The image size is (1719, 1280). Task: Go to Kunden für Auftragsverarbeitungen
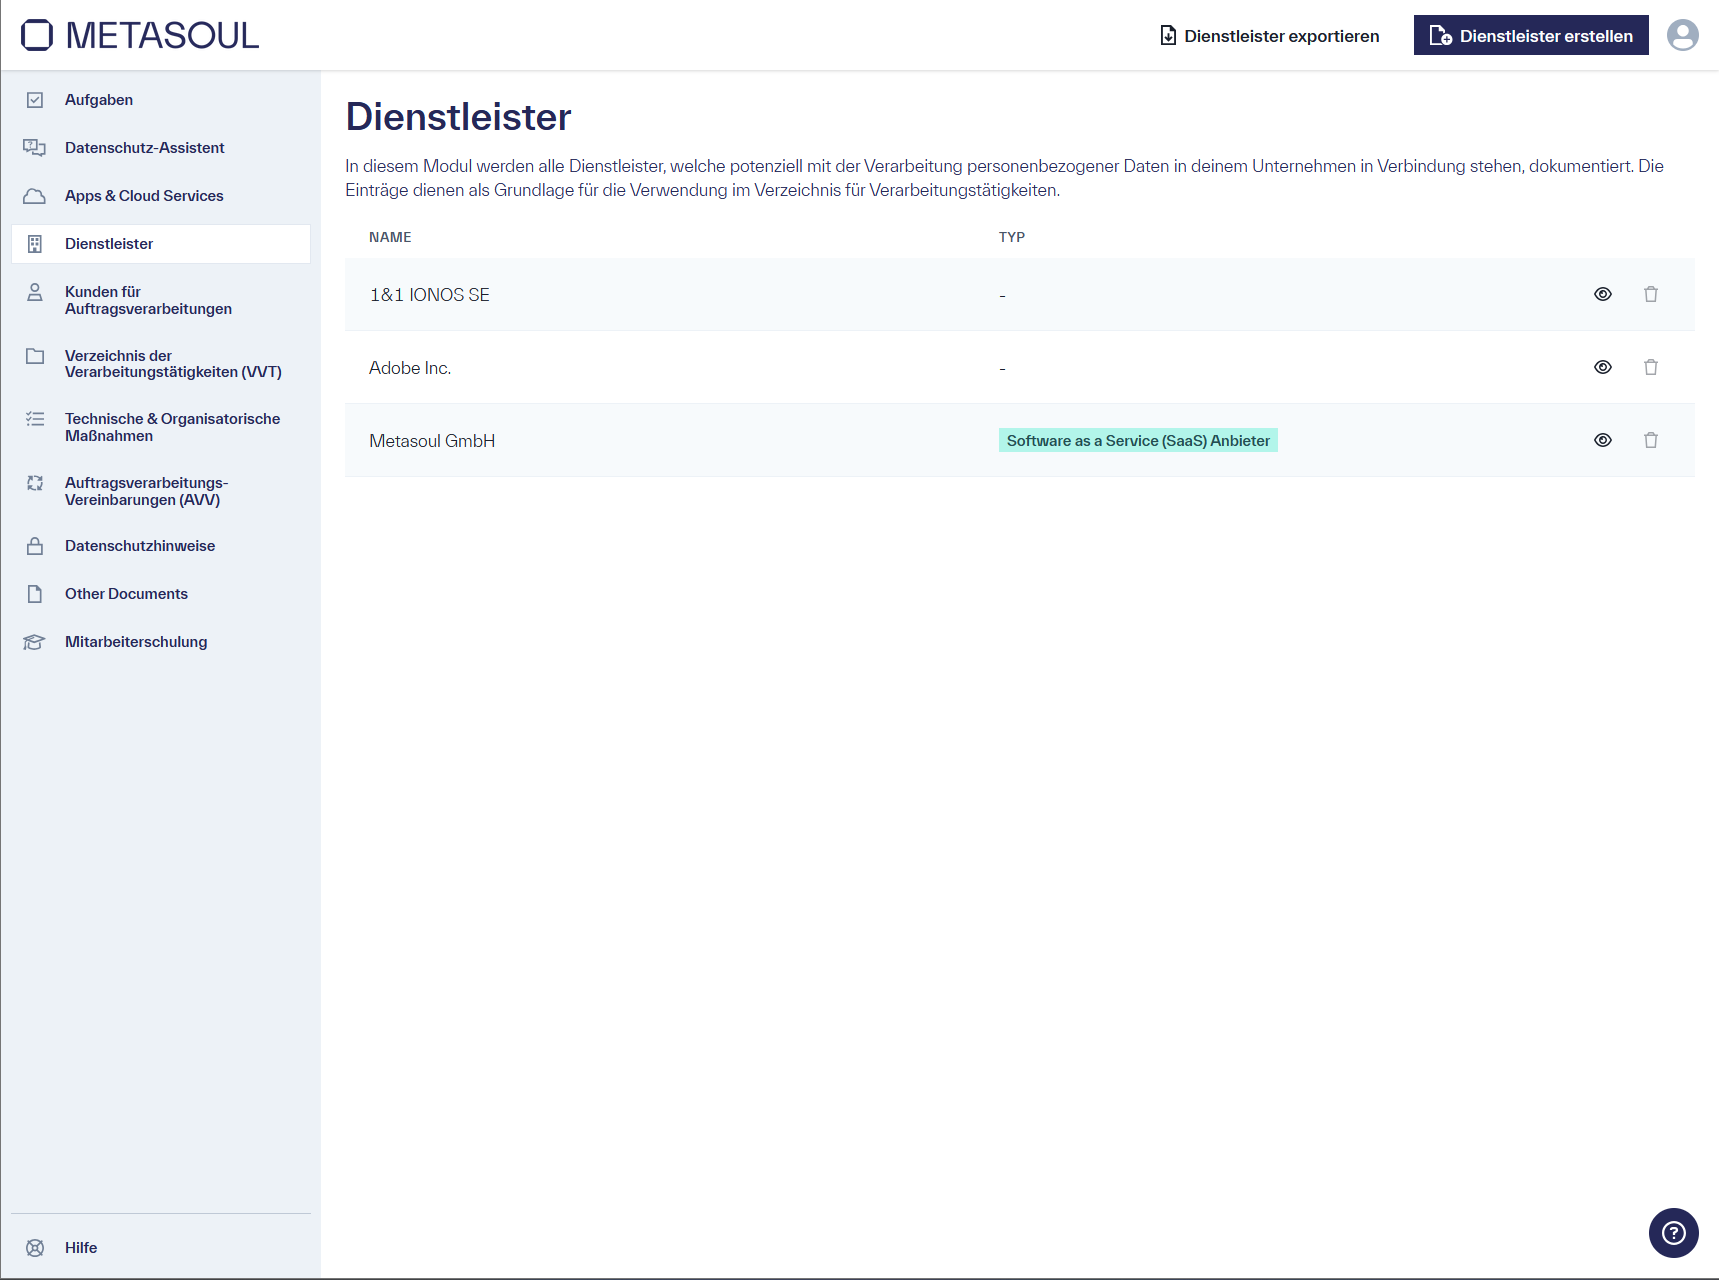tap(148, 300)
